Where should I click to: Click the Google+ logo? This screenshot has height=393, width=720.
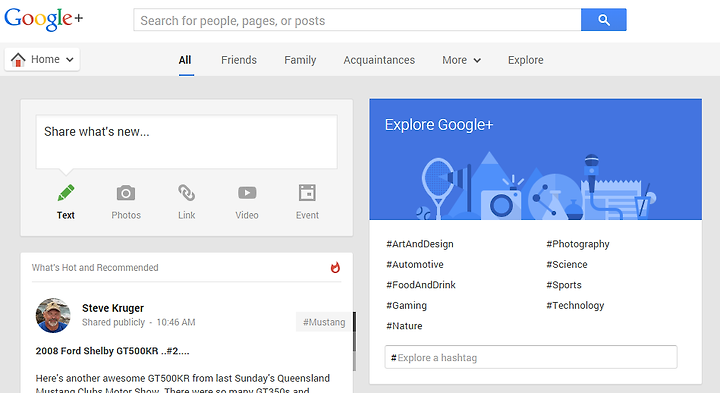[x=44, y=19]
